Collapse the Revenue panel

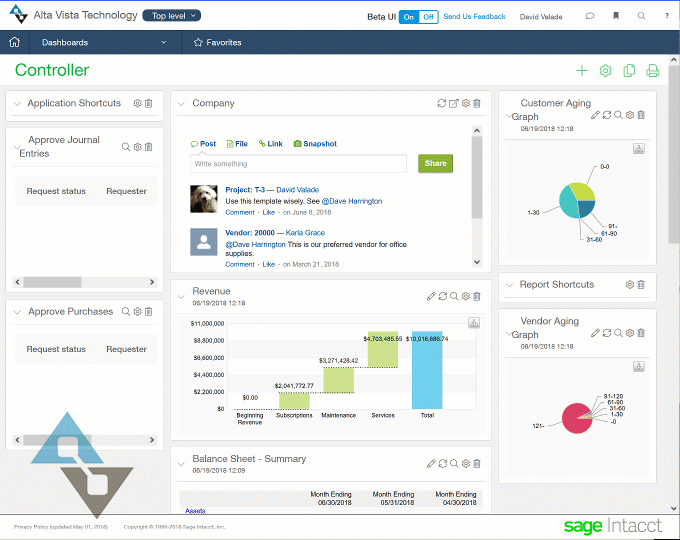tap(181, 297)
